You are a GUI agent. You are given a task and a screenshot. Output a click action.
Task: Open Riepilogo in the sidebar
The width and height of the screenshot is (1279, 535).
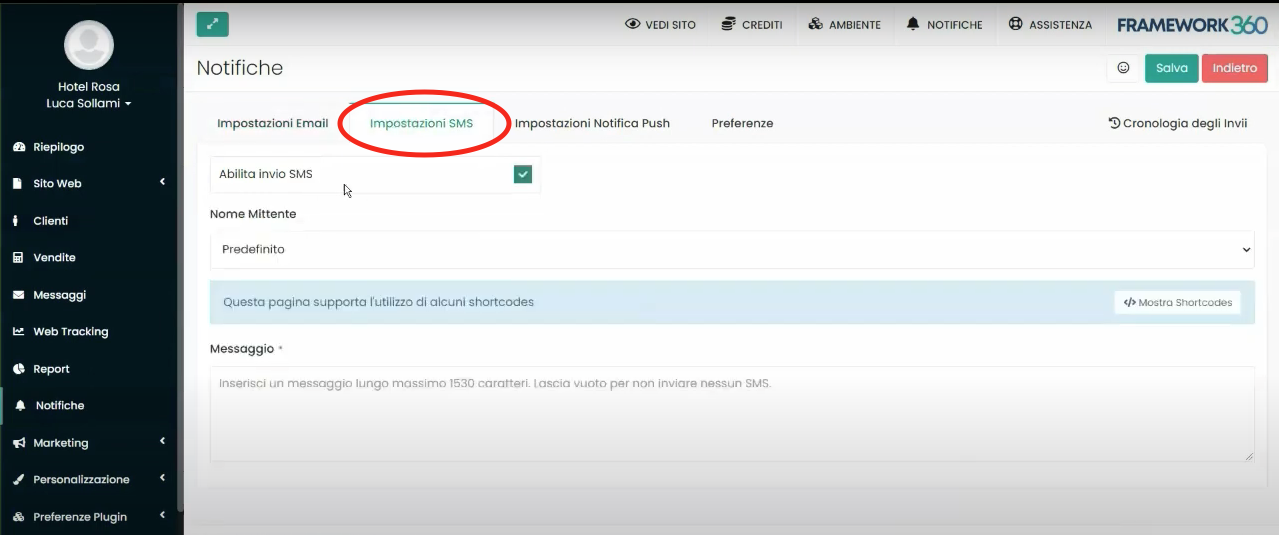pos(58,147)
